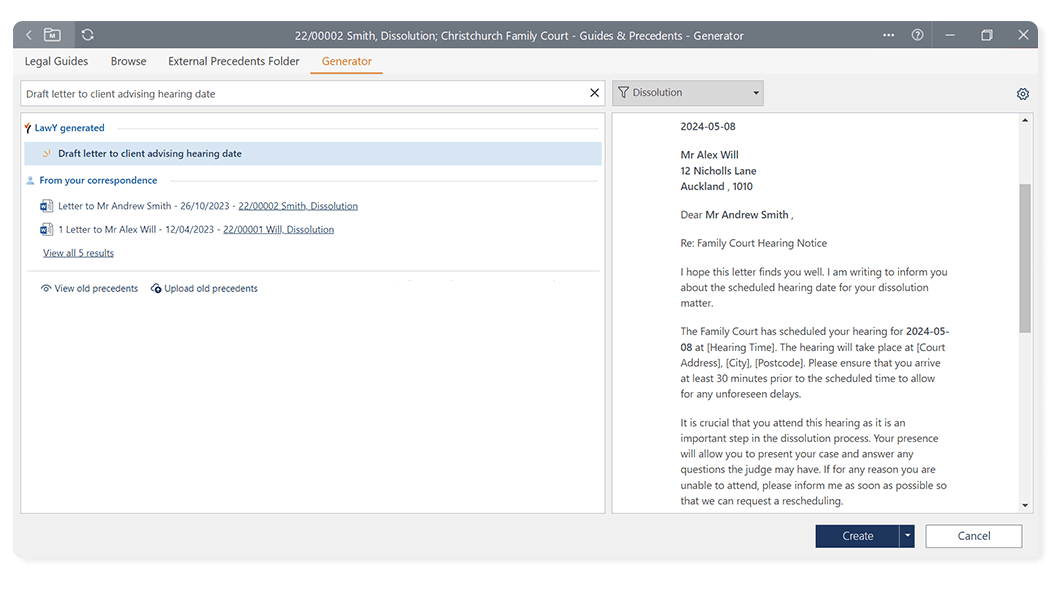Click the icon beside Draft letter result
This screenshot has width=1060, height=596.
click(46, 153)
